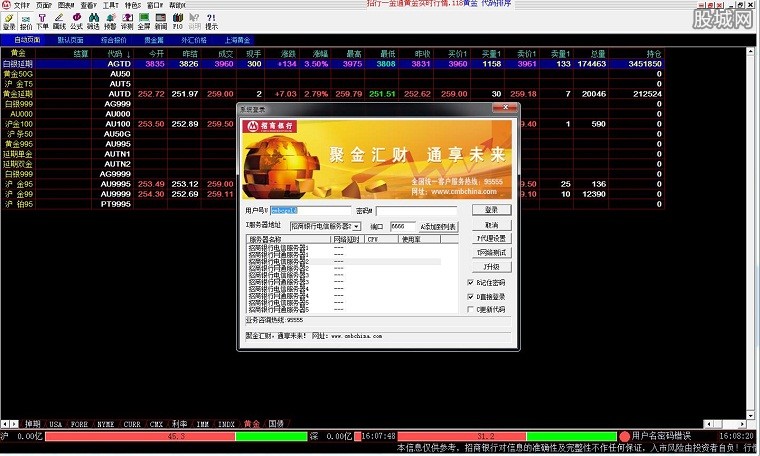Click the 报价 quote toolbar icon
The height and width of the screenshot is (456, 760).
26,21
